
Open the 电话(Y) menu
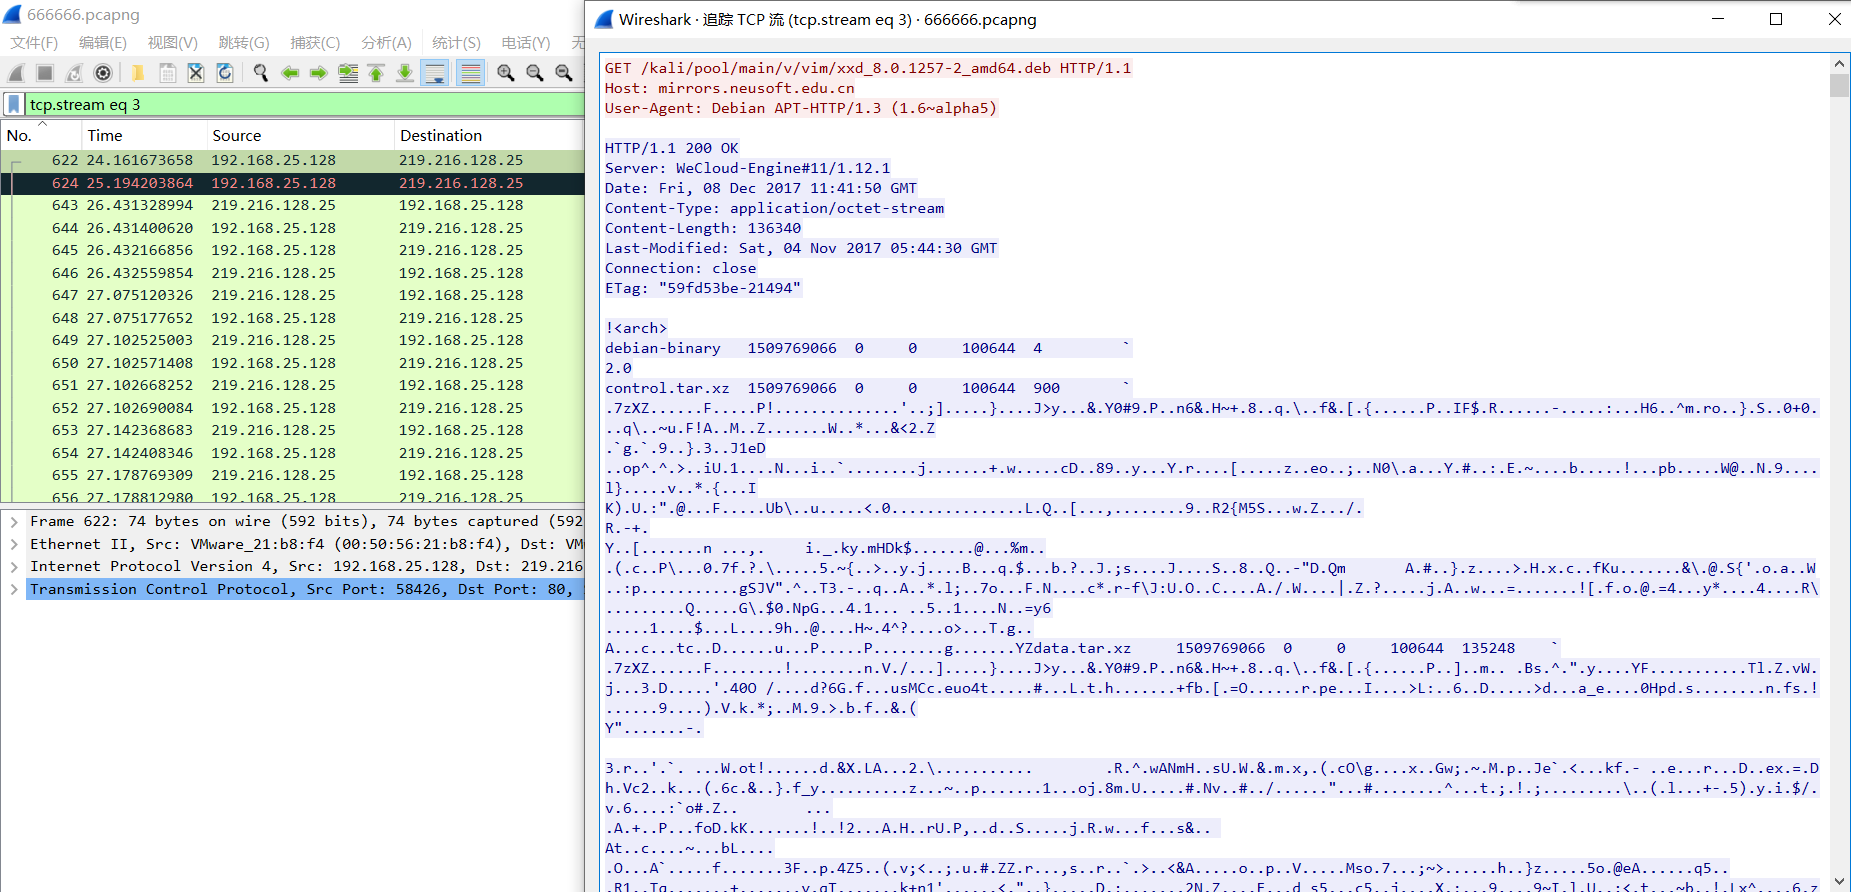coord(526,43)
